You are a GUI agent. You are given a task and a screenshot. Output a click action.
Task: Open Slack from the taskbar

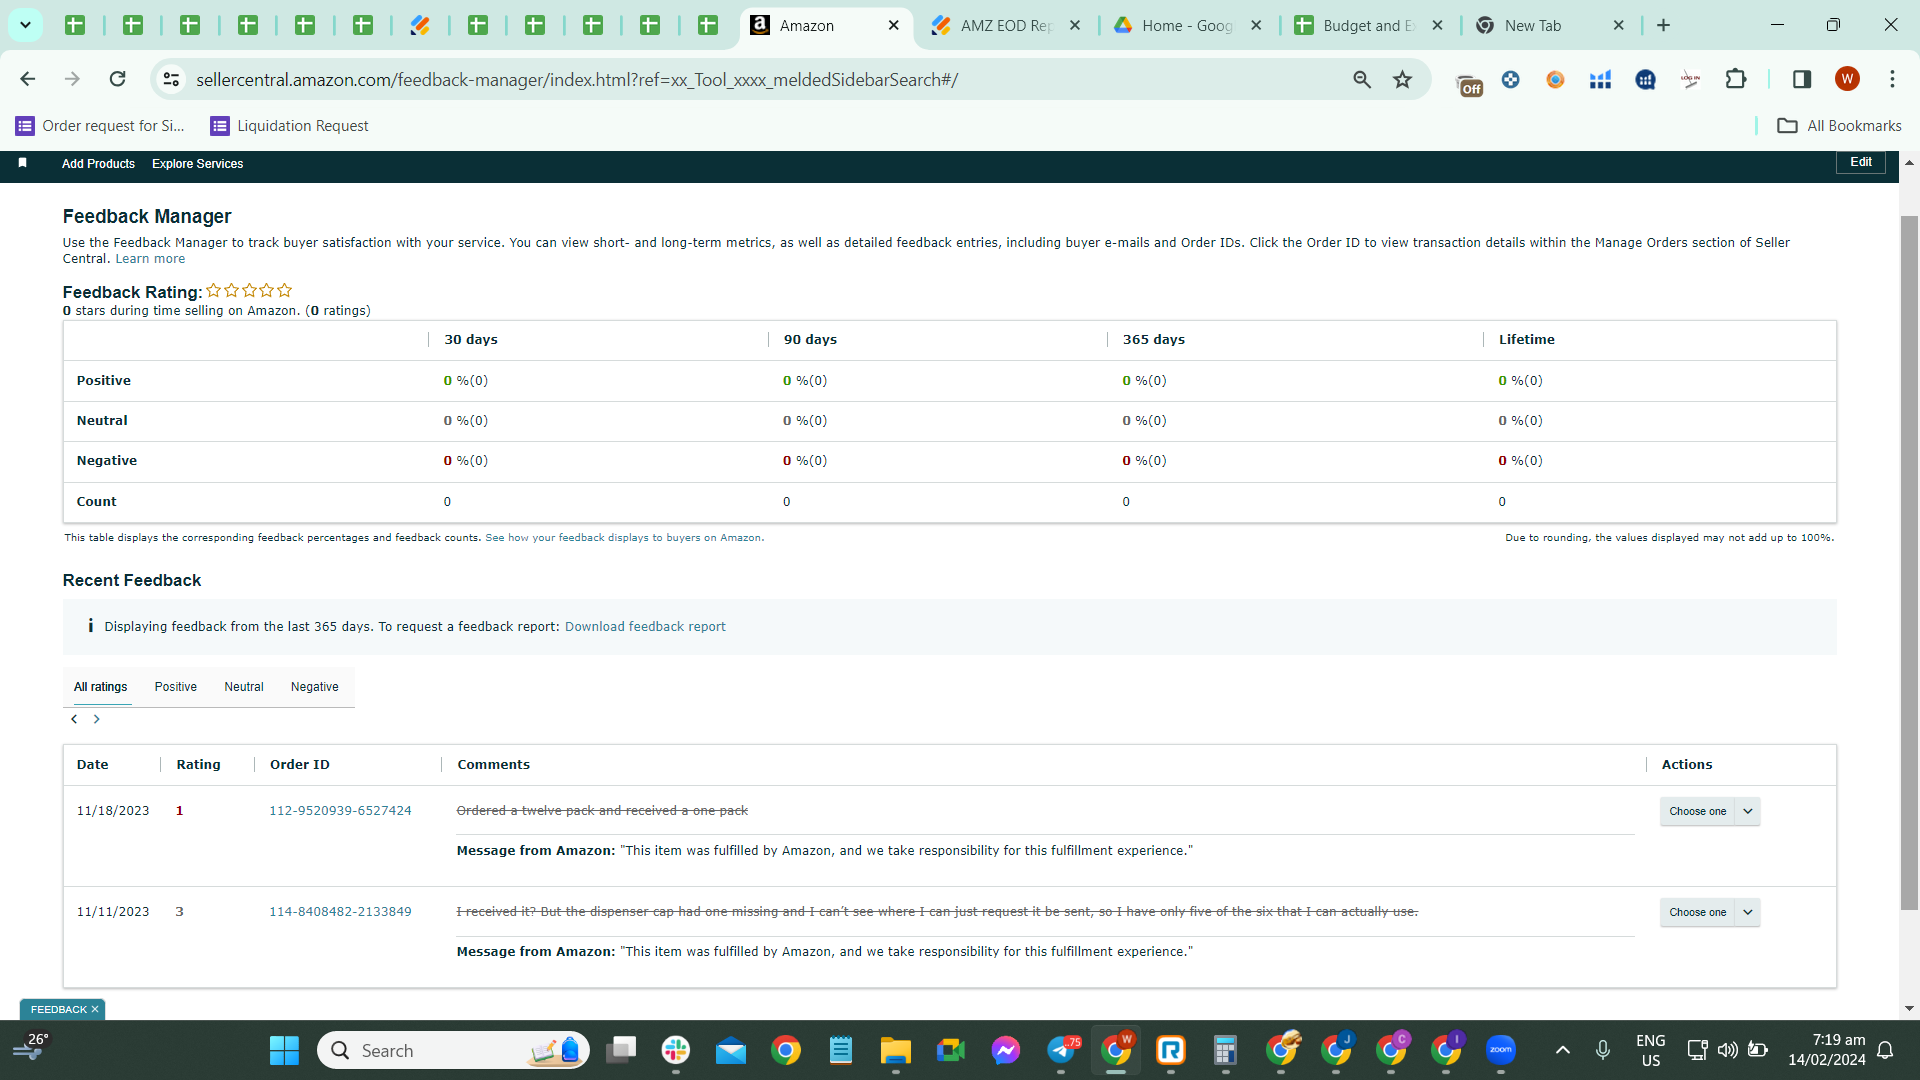[x=676, y=1050]
